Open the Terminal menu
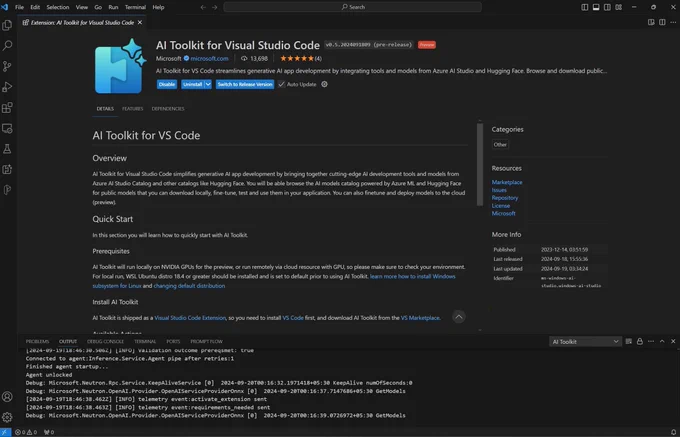 pos(135,7)
